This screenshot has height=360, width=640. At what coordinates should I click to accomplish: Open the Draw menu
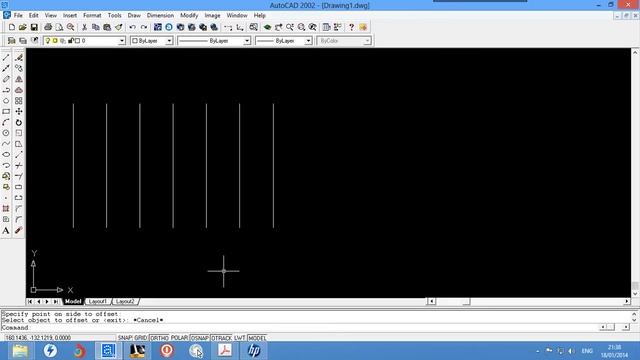(134, 15)
